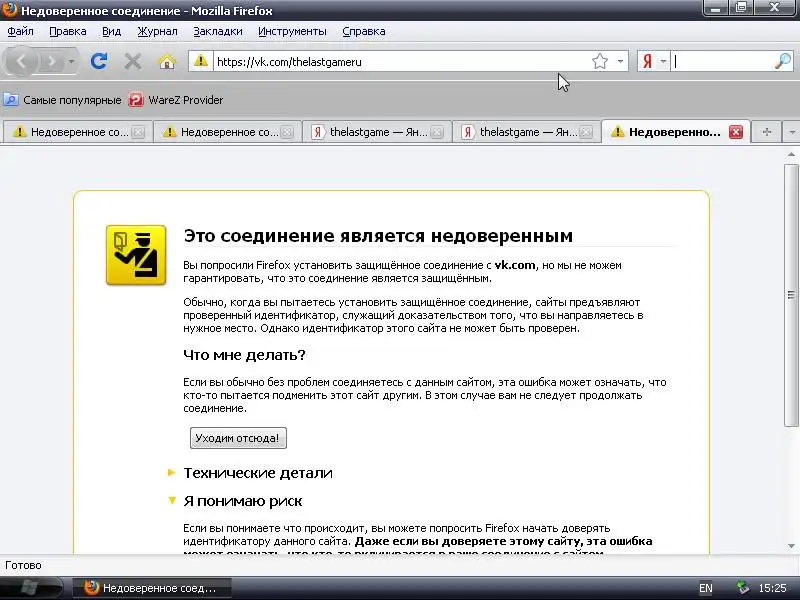Click the Что мне делать? heading
This screenshot has width=800, height=600.
pyautogui.click(x=244, y=355)
